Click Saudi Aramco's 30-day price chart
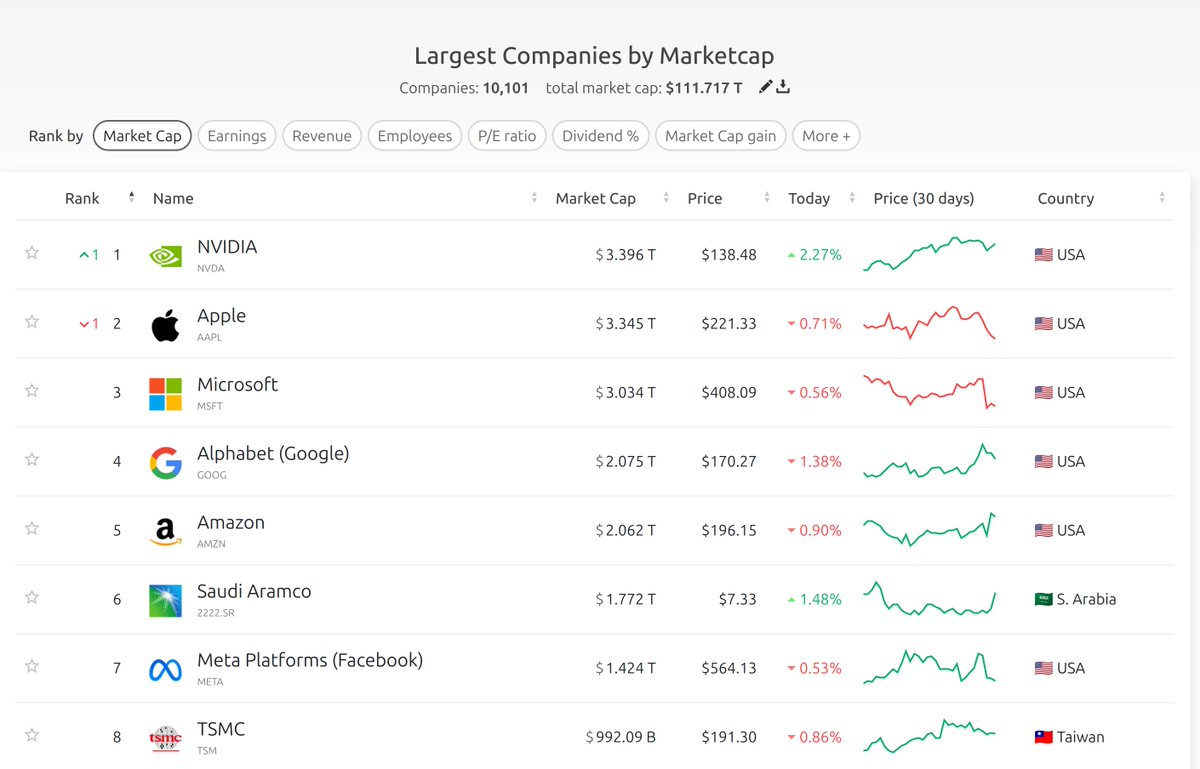 929,599
